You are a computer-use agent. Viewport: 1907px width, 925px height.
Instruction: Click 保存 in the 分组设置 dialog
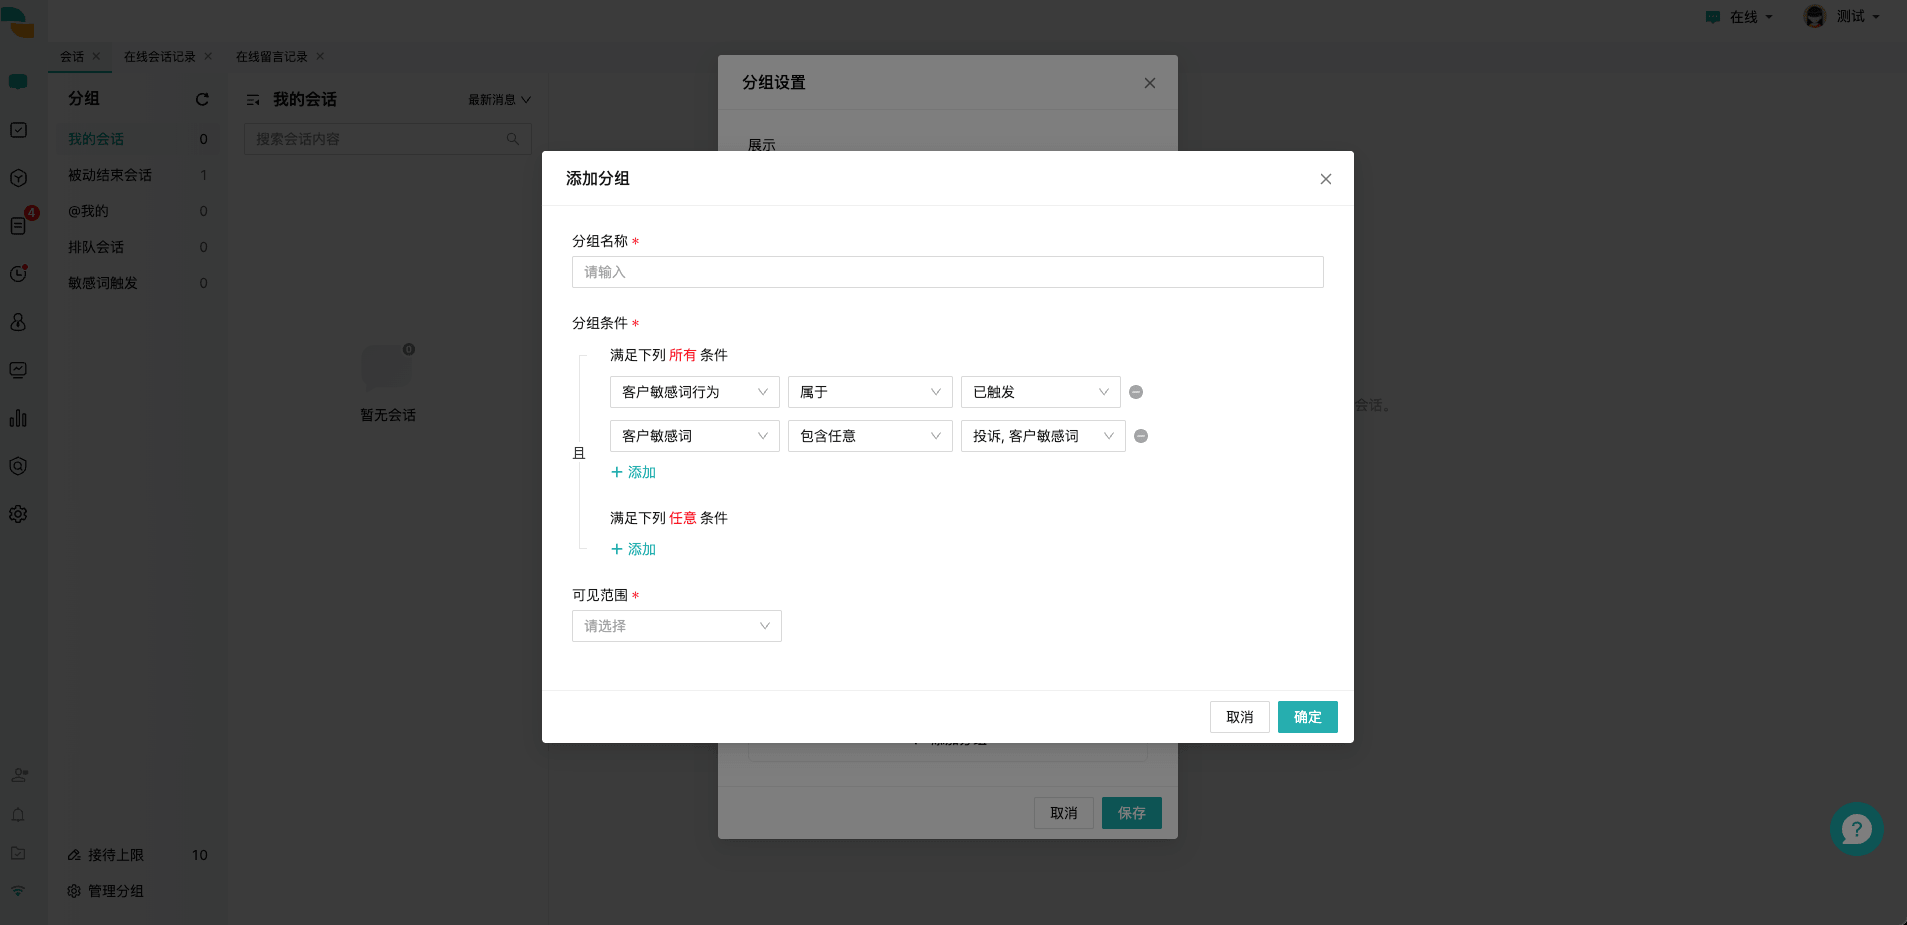pos(1132,813)
